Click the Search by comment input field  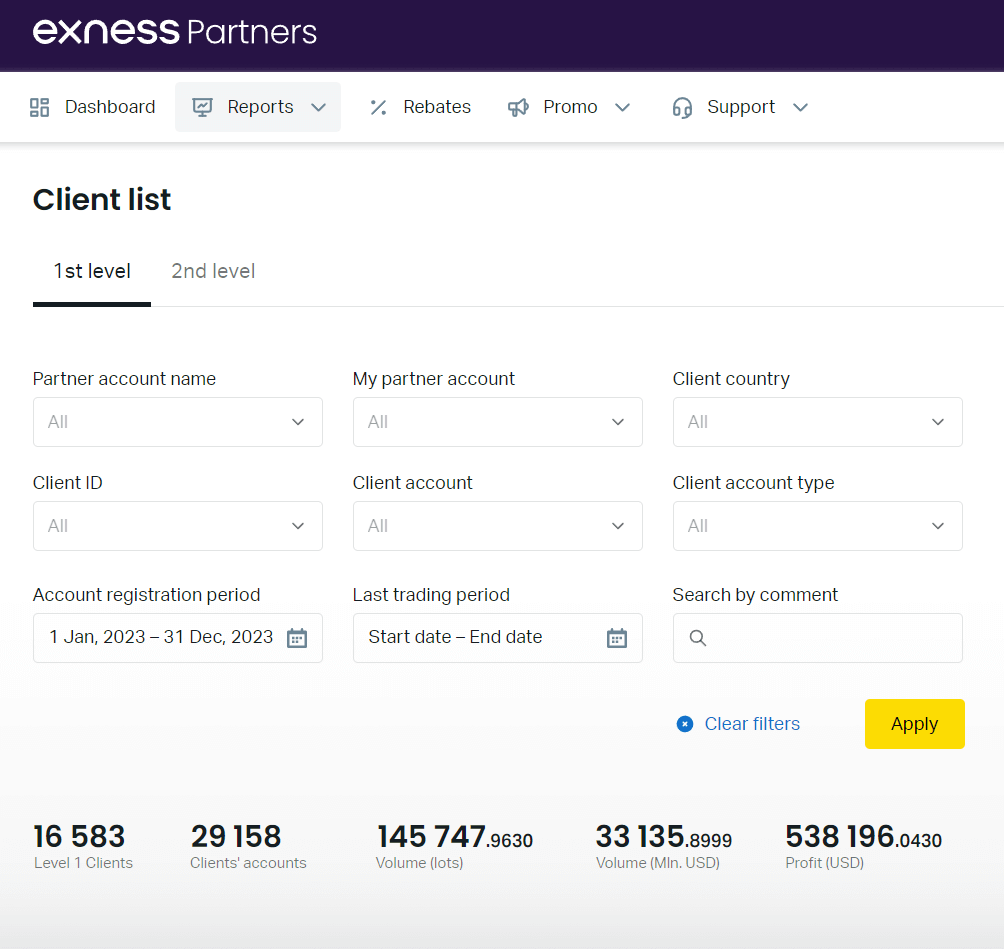(x=830, y=638)
